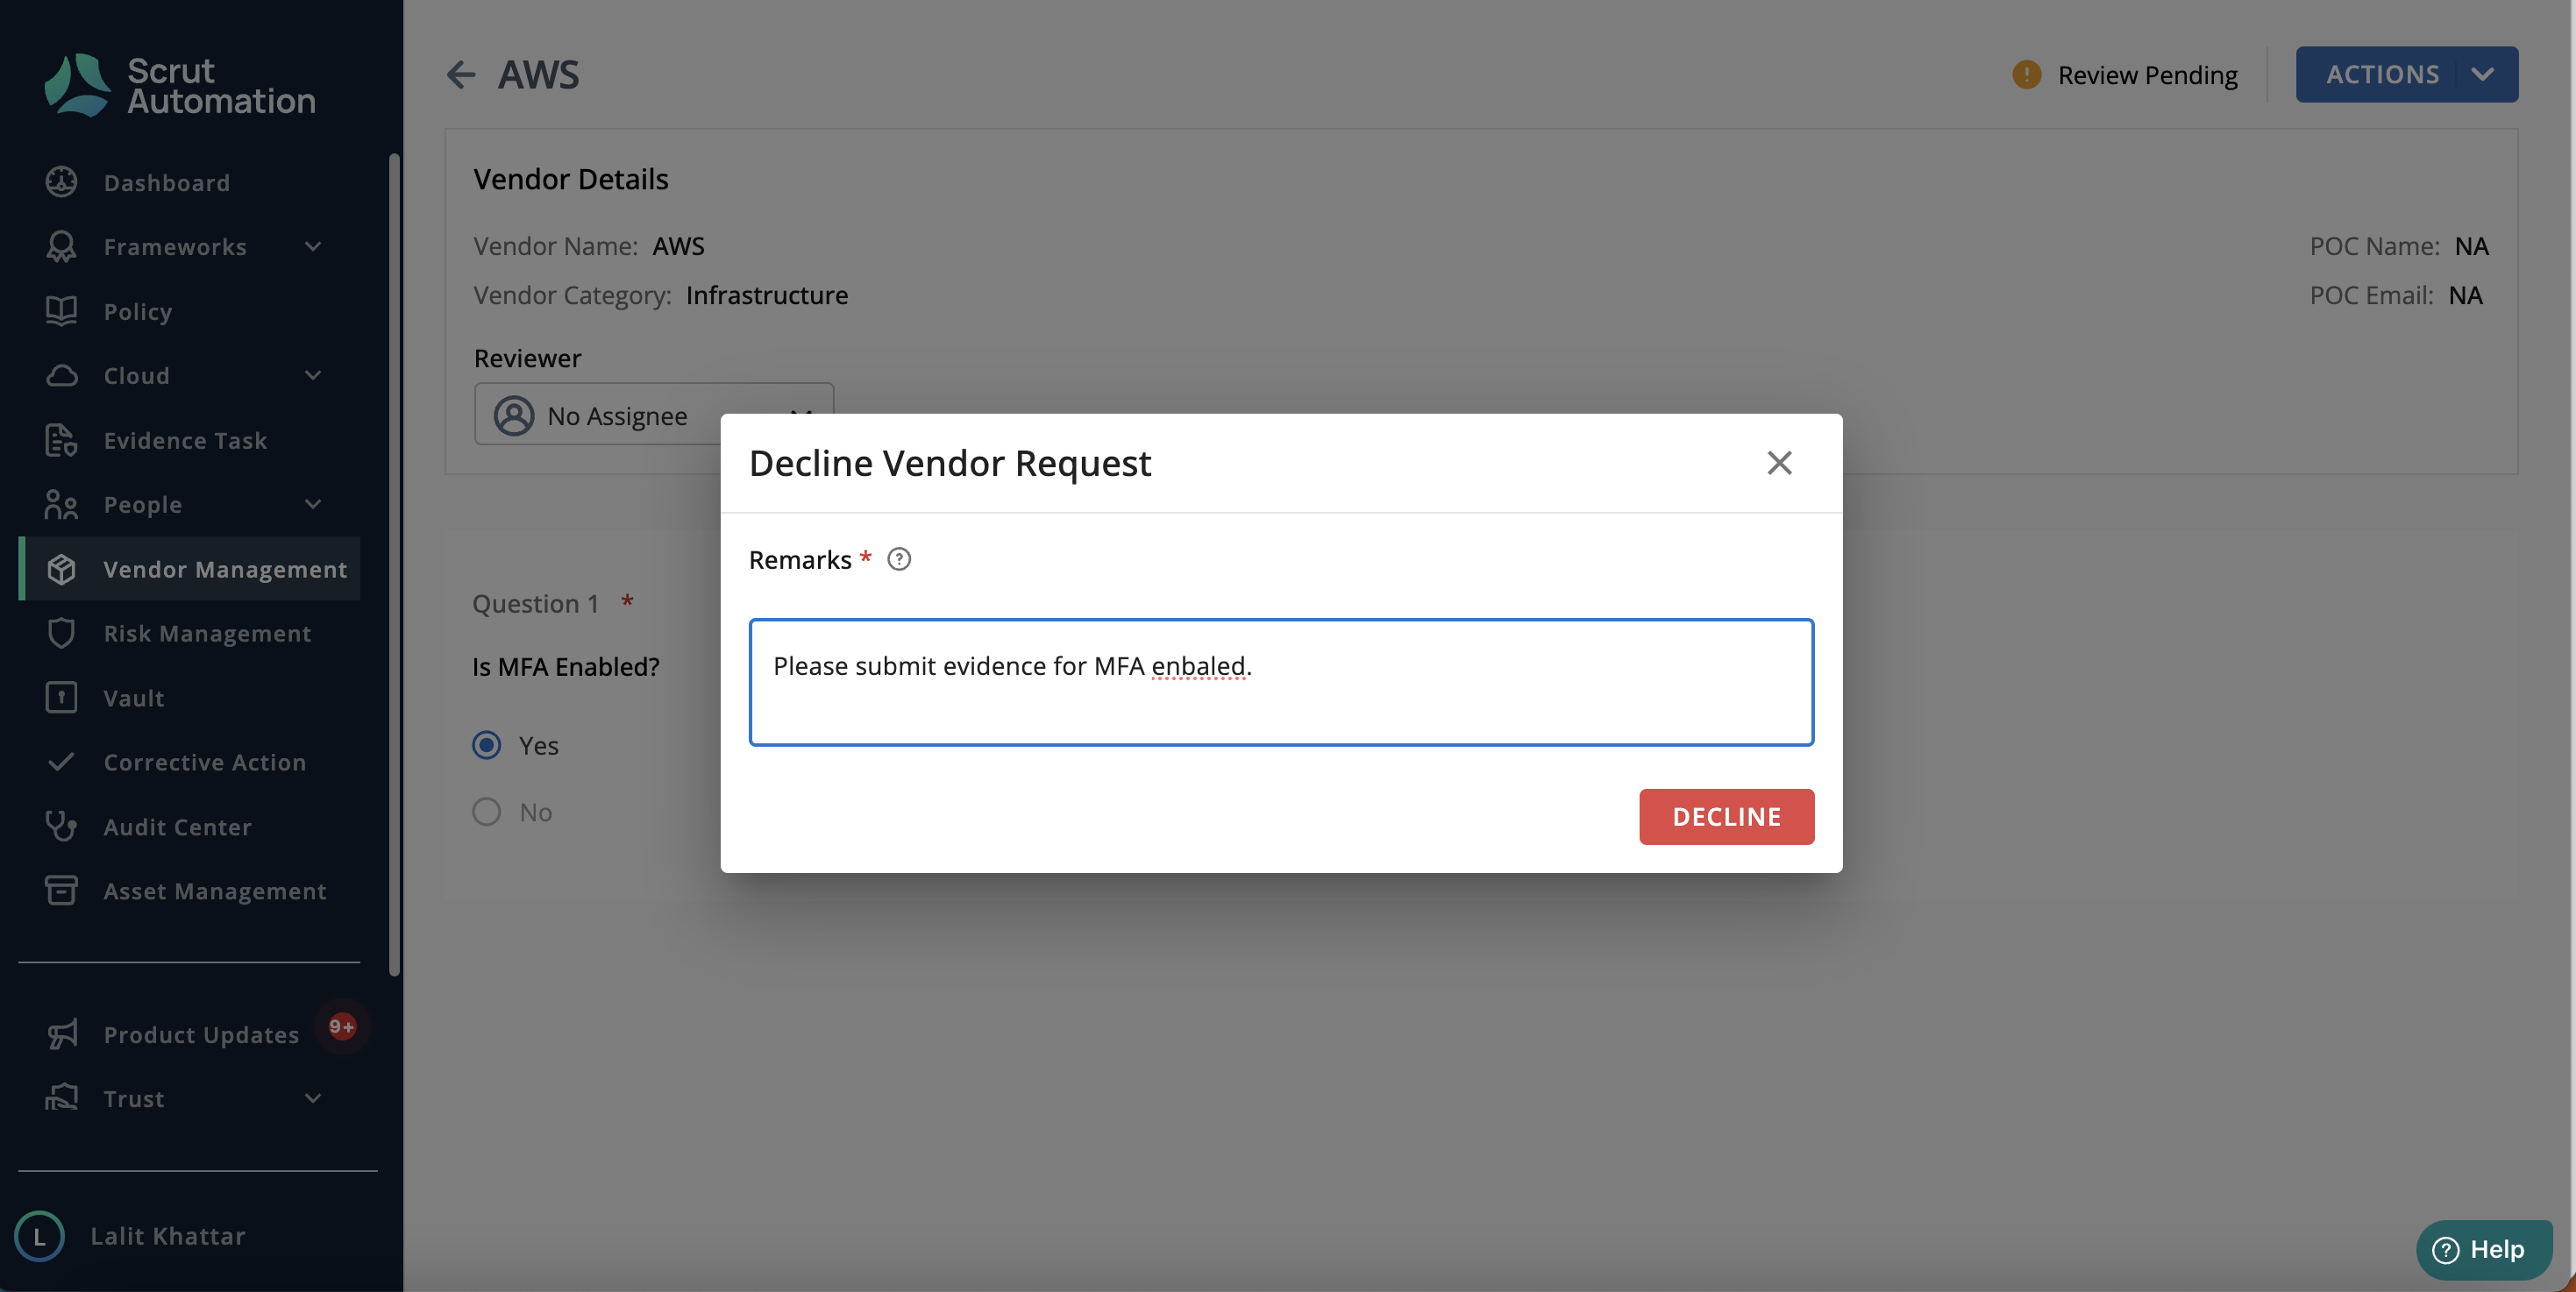
Task: Click the Dashboard gauge icon
Action: point(61,182)
